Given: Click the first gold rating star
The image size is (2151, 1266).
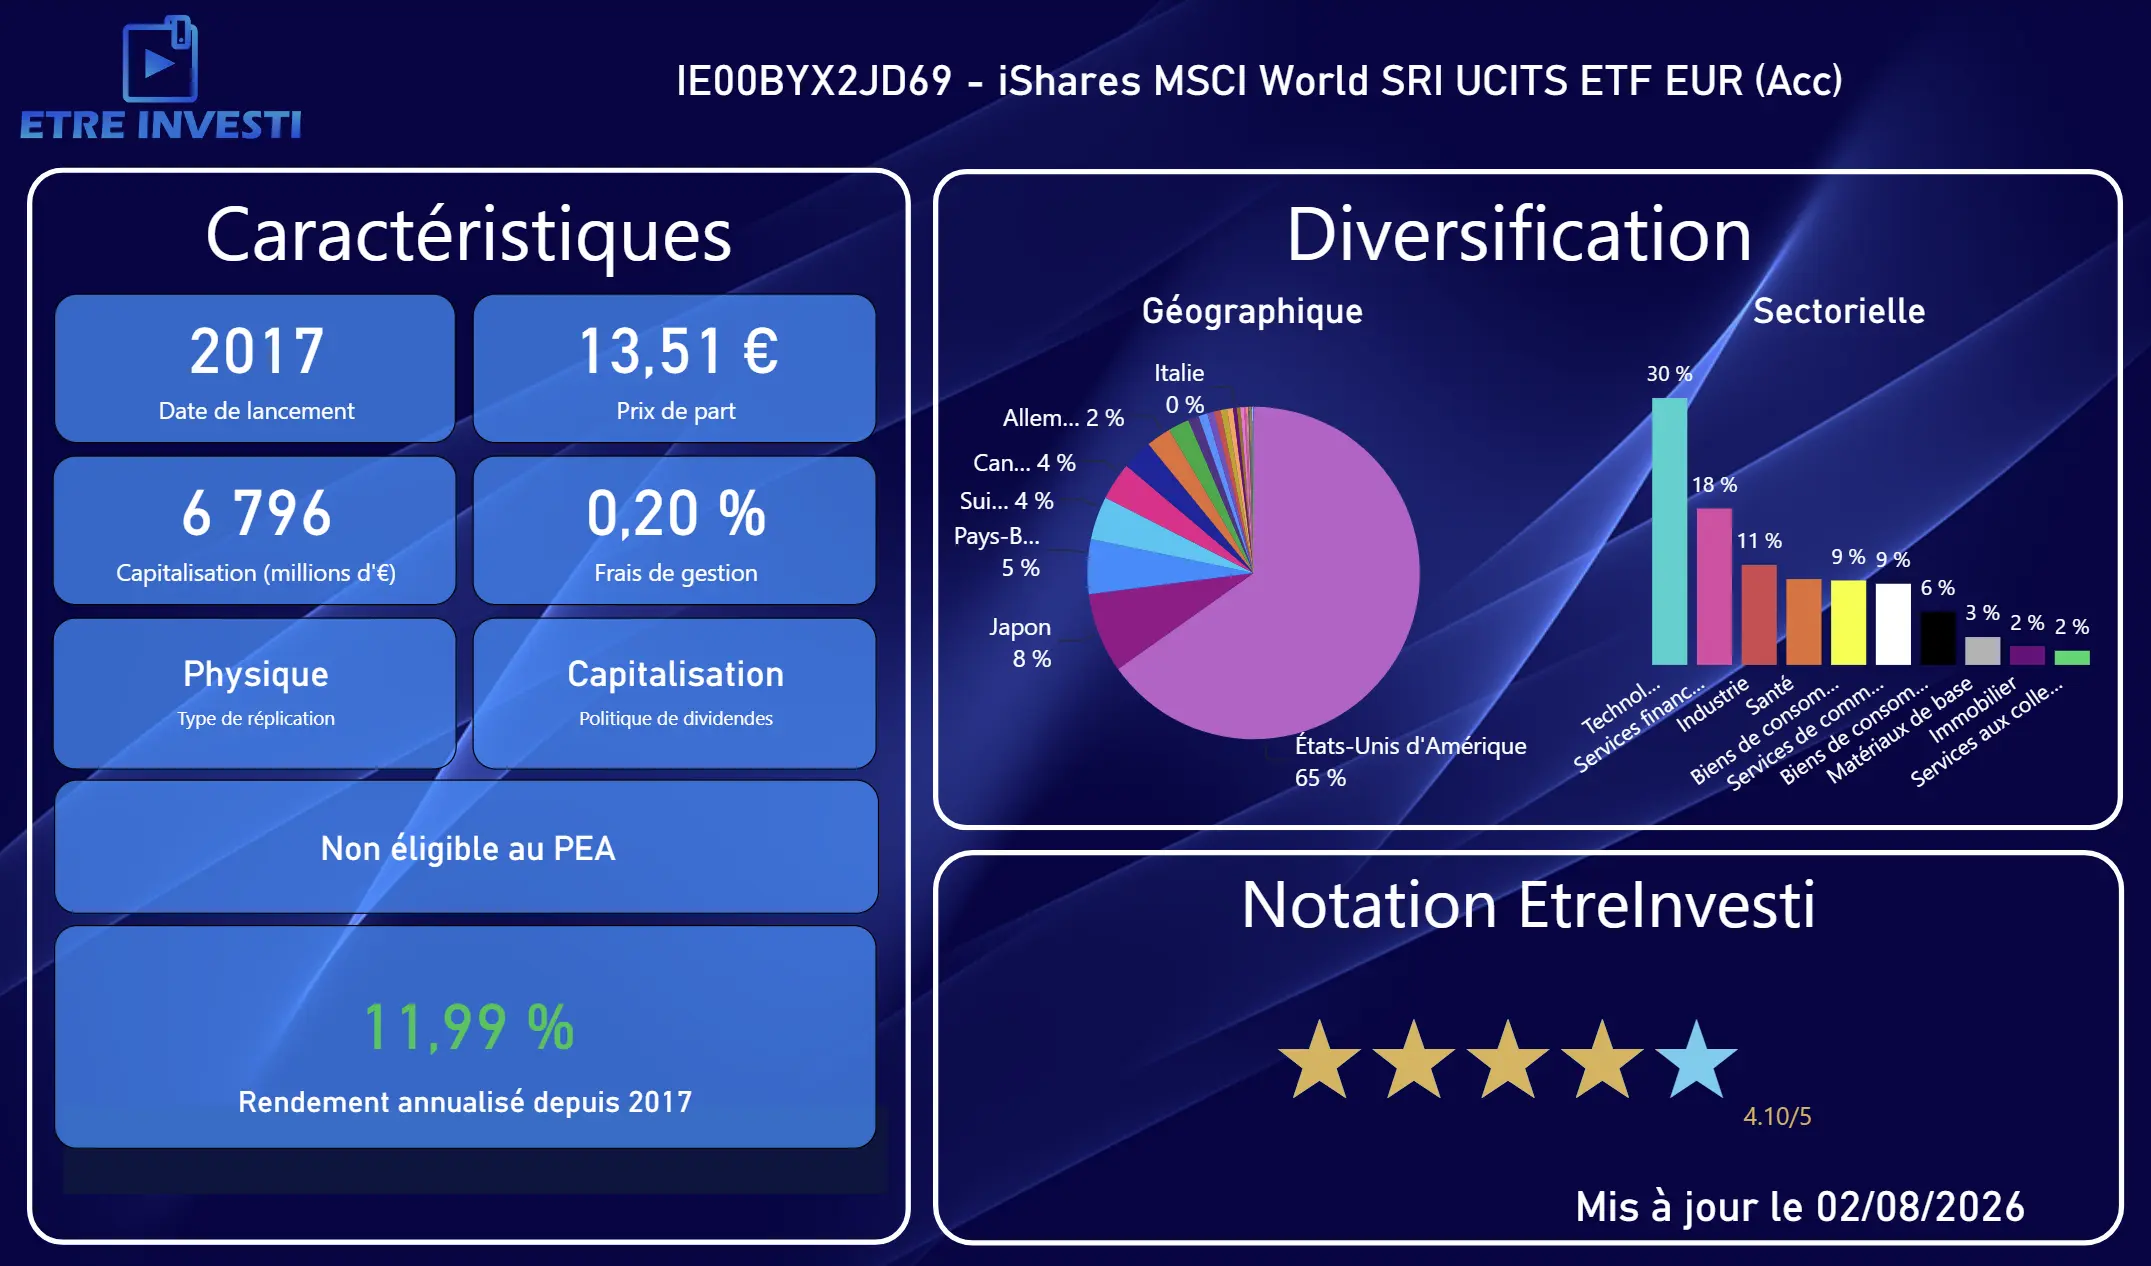Looking at the screenshot, I should click(1320, 1059).
